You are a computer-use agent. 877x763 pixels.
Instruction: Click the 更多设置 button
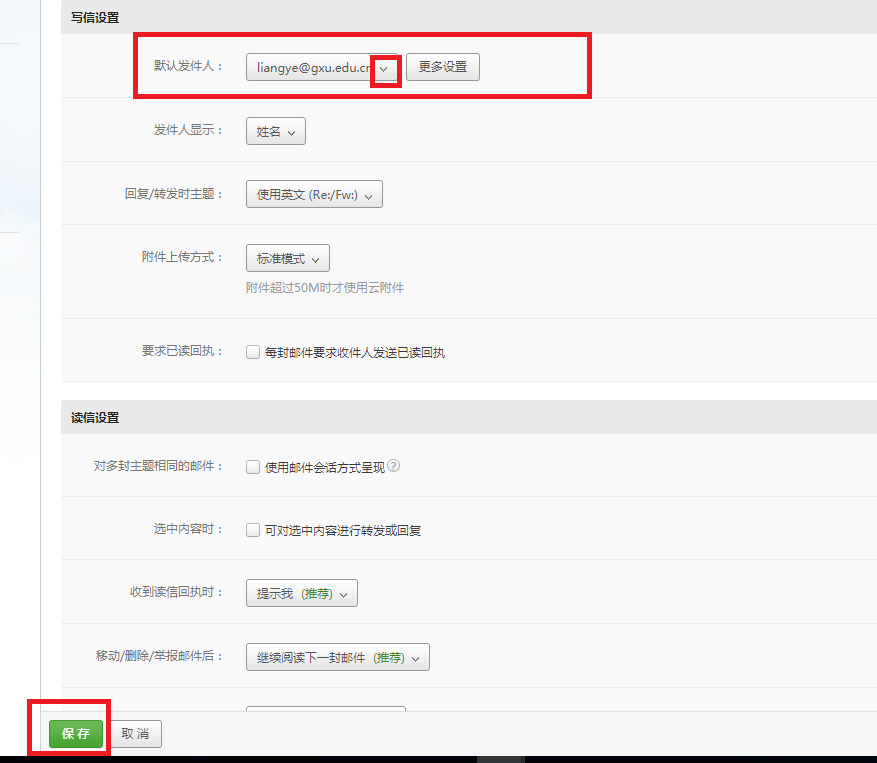point(442,67)
